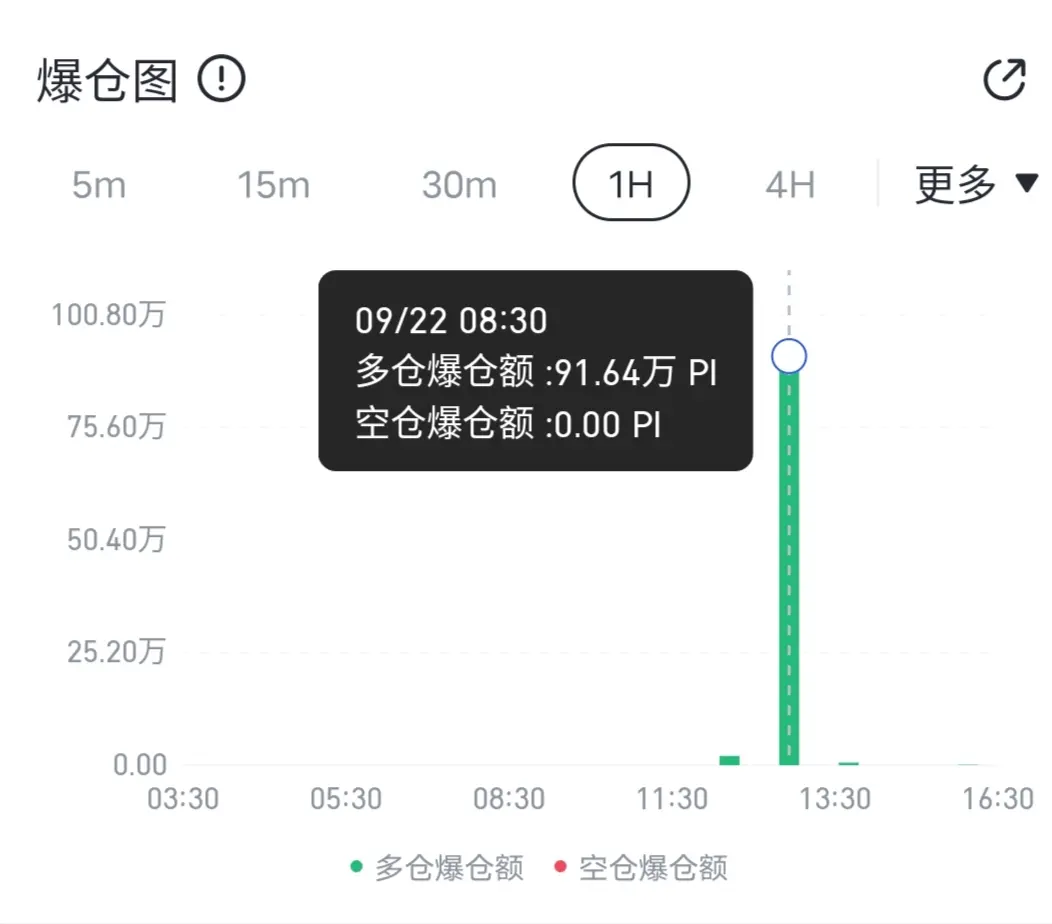Choose the 1H interval pill
Viewport: 1052px width, 924px height.
click(x=631, y=183)
